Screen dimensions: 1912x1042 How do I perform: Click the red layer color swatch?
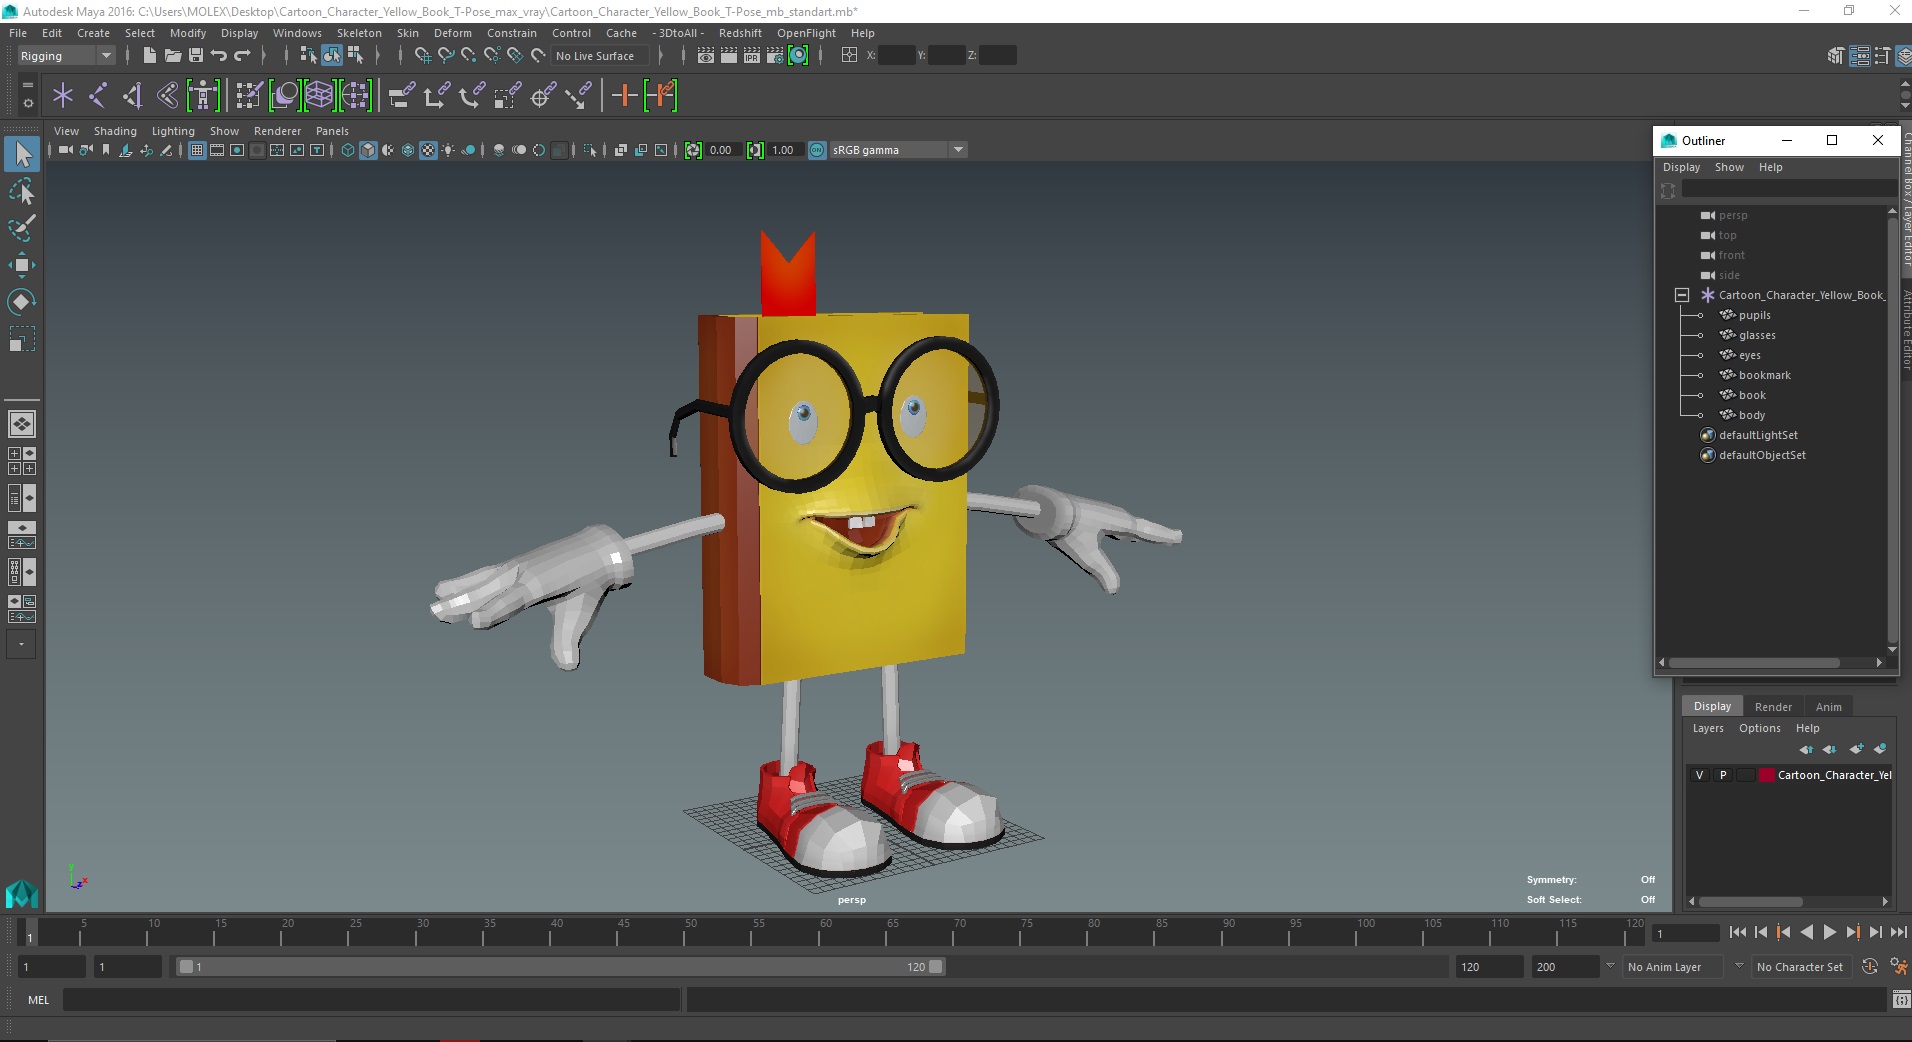[x=1767, y=775]
